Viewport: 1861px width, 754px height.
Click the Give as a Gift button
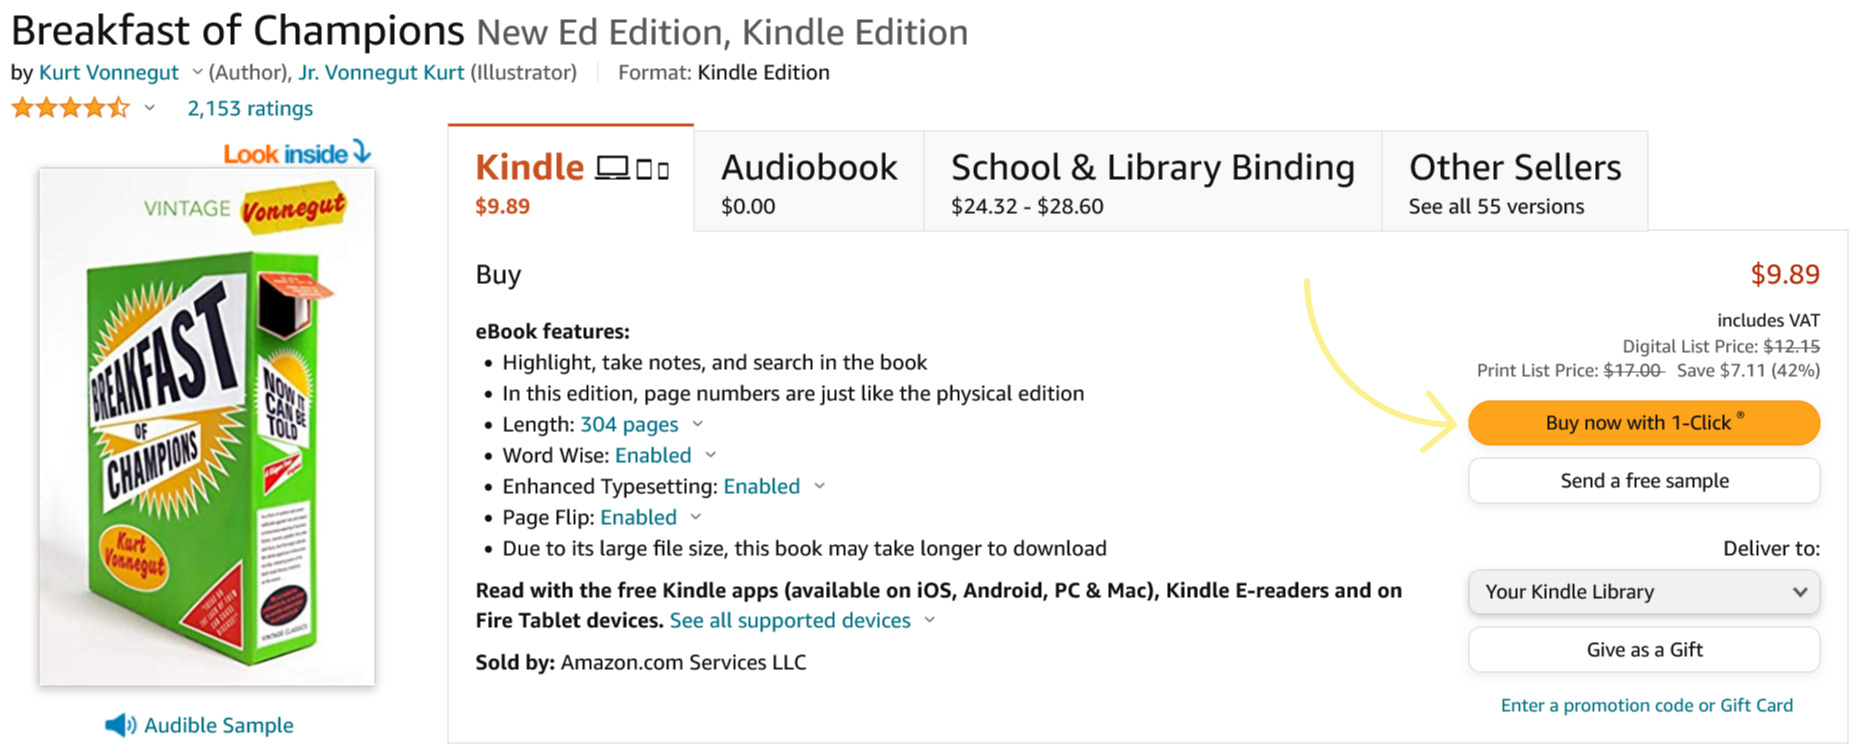[x=1643, y=649]
